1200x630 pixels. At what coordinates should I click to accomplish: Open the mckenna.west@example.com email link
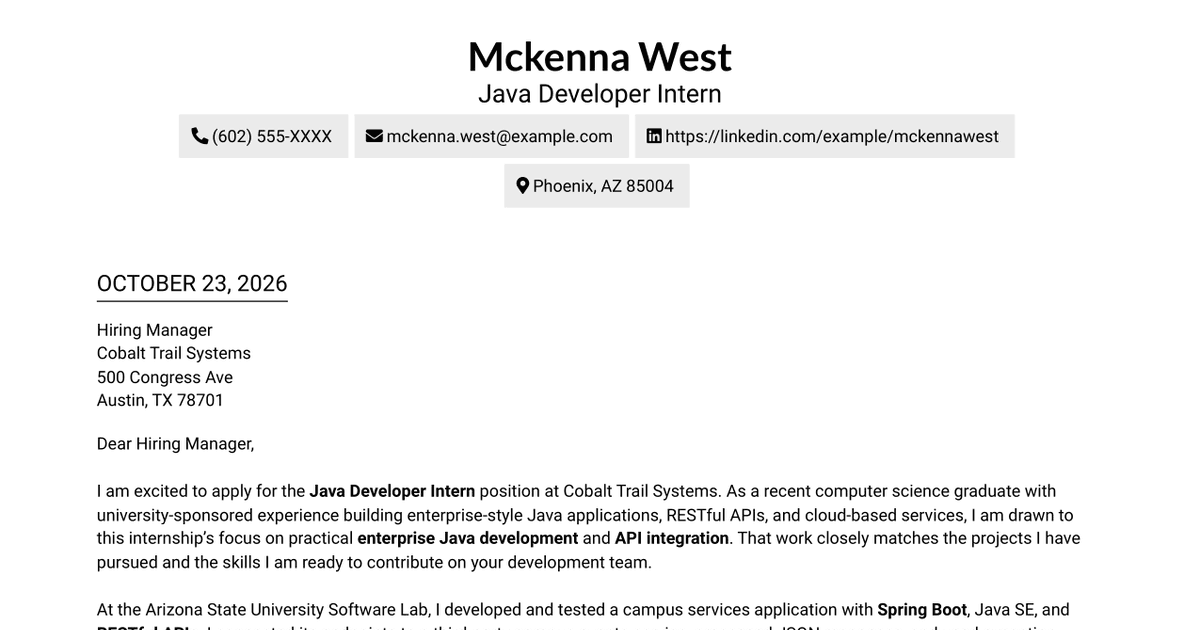[x=499, y=136]
